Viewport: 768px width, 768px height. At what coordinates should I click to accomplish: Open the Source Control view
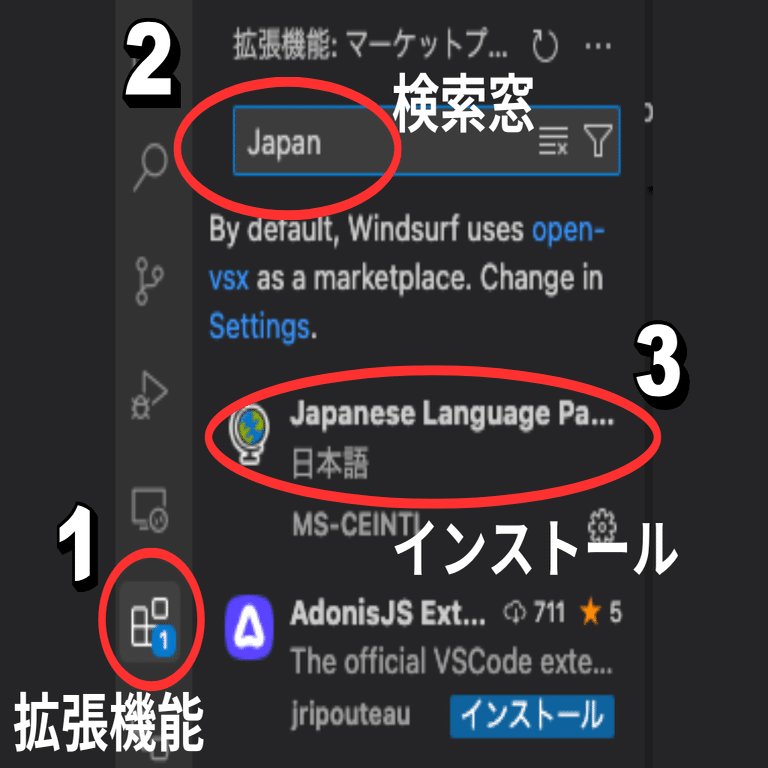(x=149, y=281)
